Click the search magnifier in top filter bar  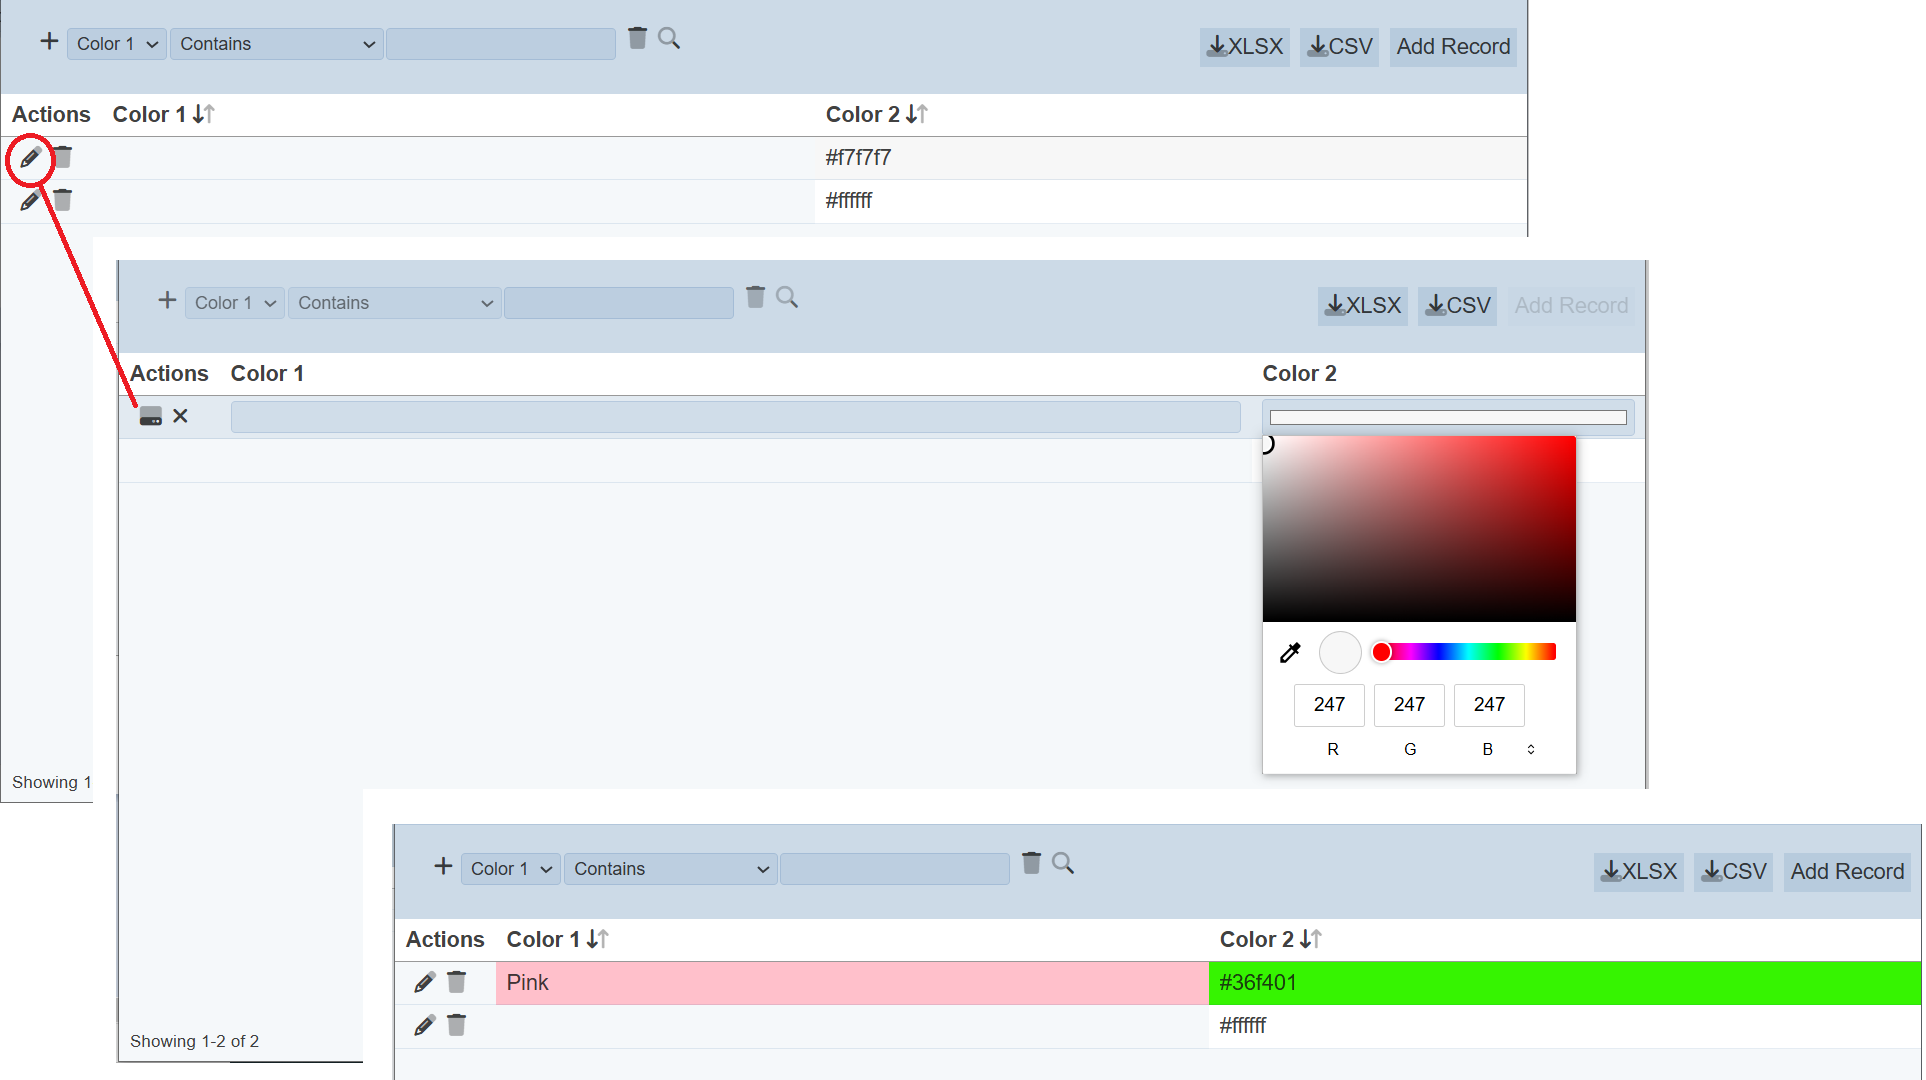tap(669, 39)
